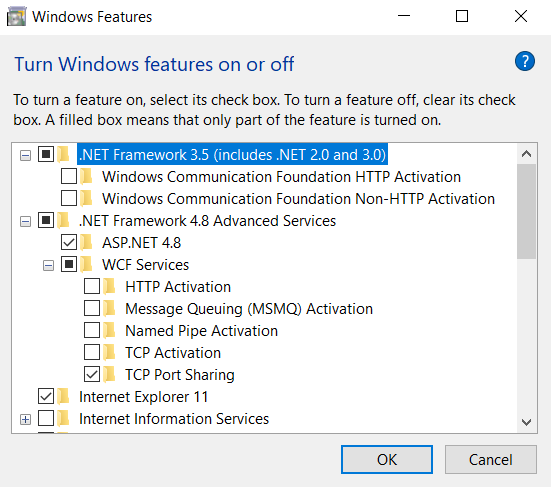Expand the Internet Information Services node

25,420
